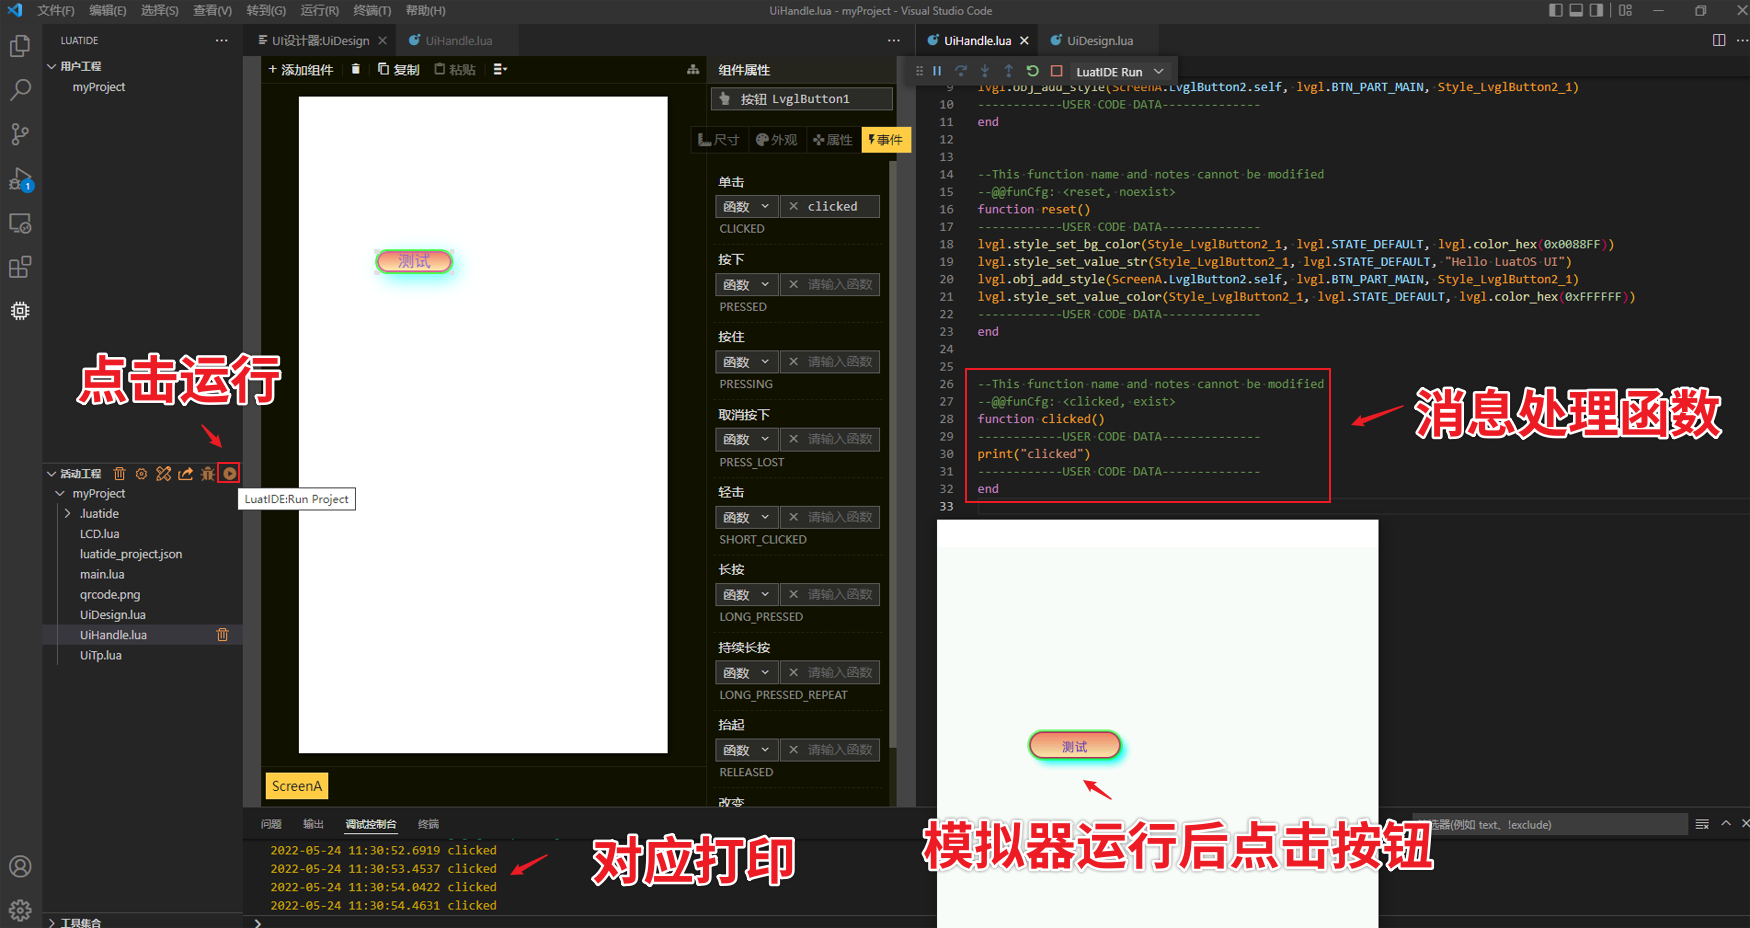This screenshot has height=928, width=1750.
Task: Switch to the 外观 properties tab
Action: [x=777, y=140]
